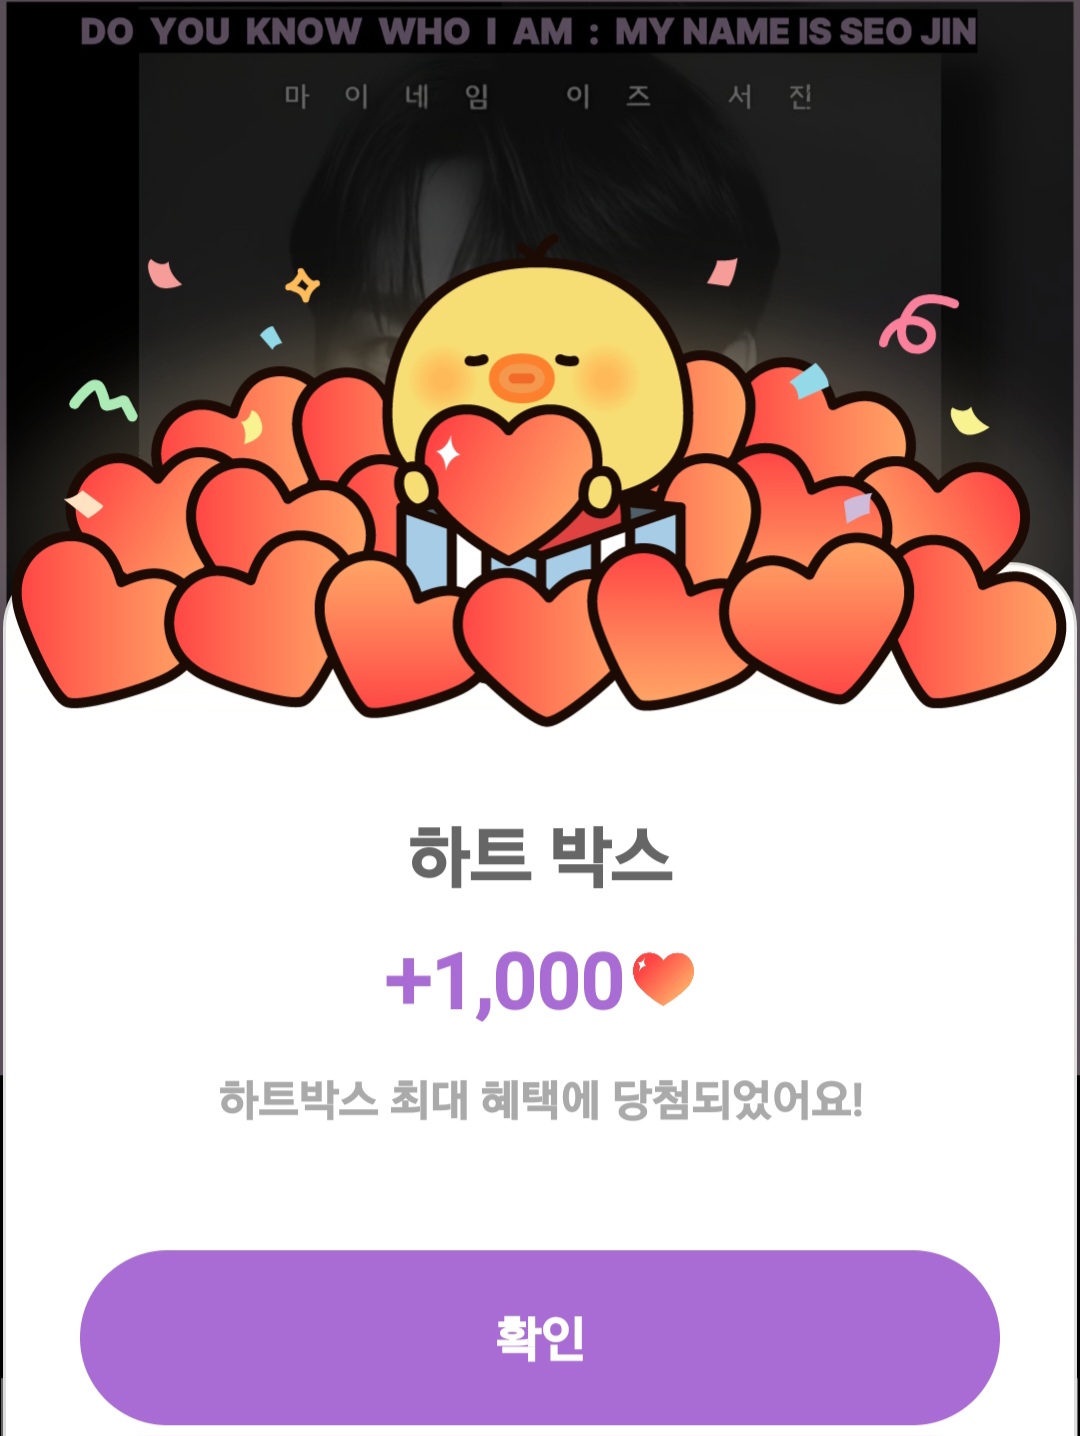Click the pink confetti at upper left

pyautogui.click(x=163, y=274)
